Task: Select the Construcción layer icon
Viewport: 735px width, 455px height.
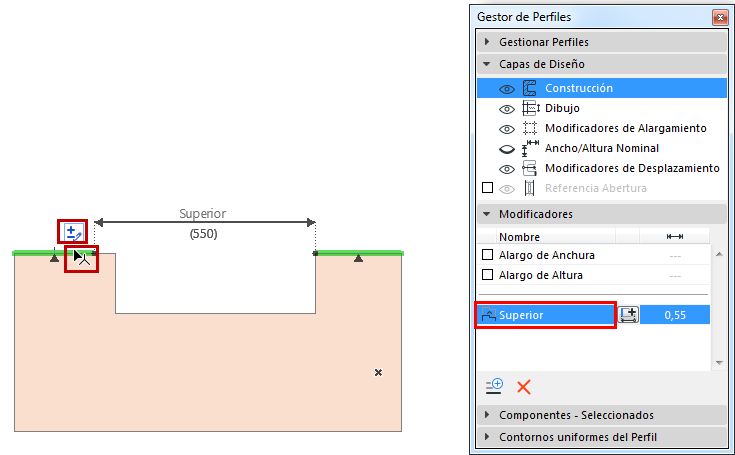Action: click(x=530, y=88)
